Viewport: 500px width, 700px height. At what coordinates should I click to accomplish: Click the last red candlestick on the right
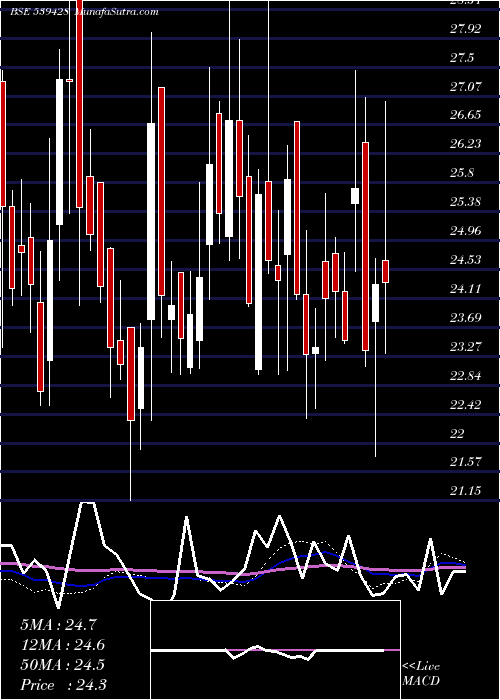385,271
